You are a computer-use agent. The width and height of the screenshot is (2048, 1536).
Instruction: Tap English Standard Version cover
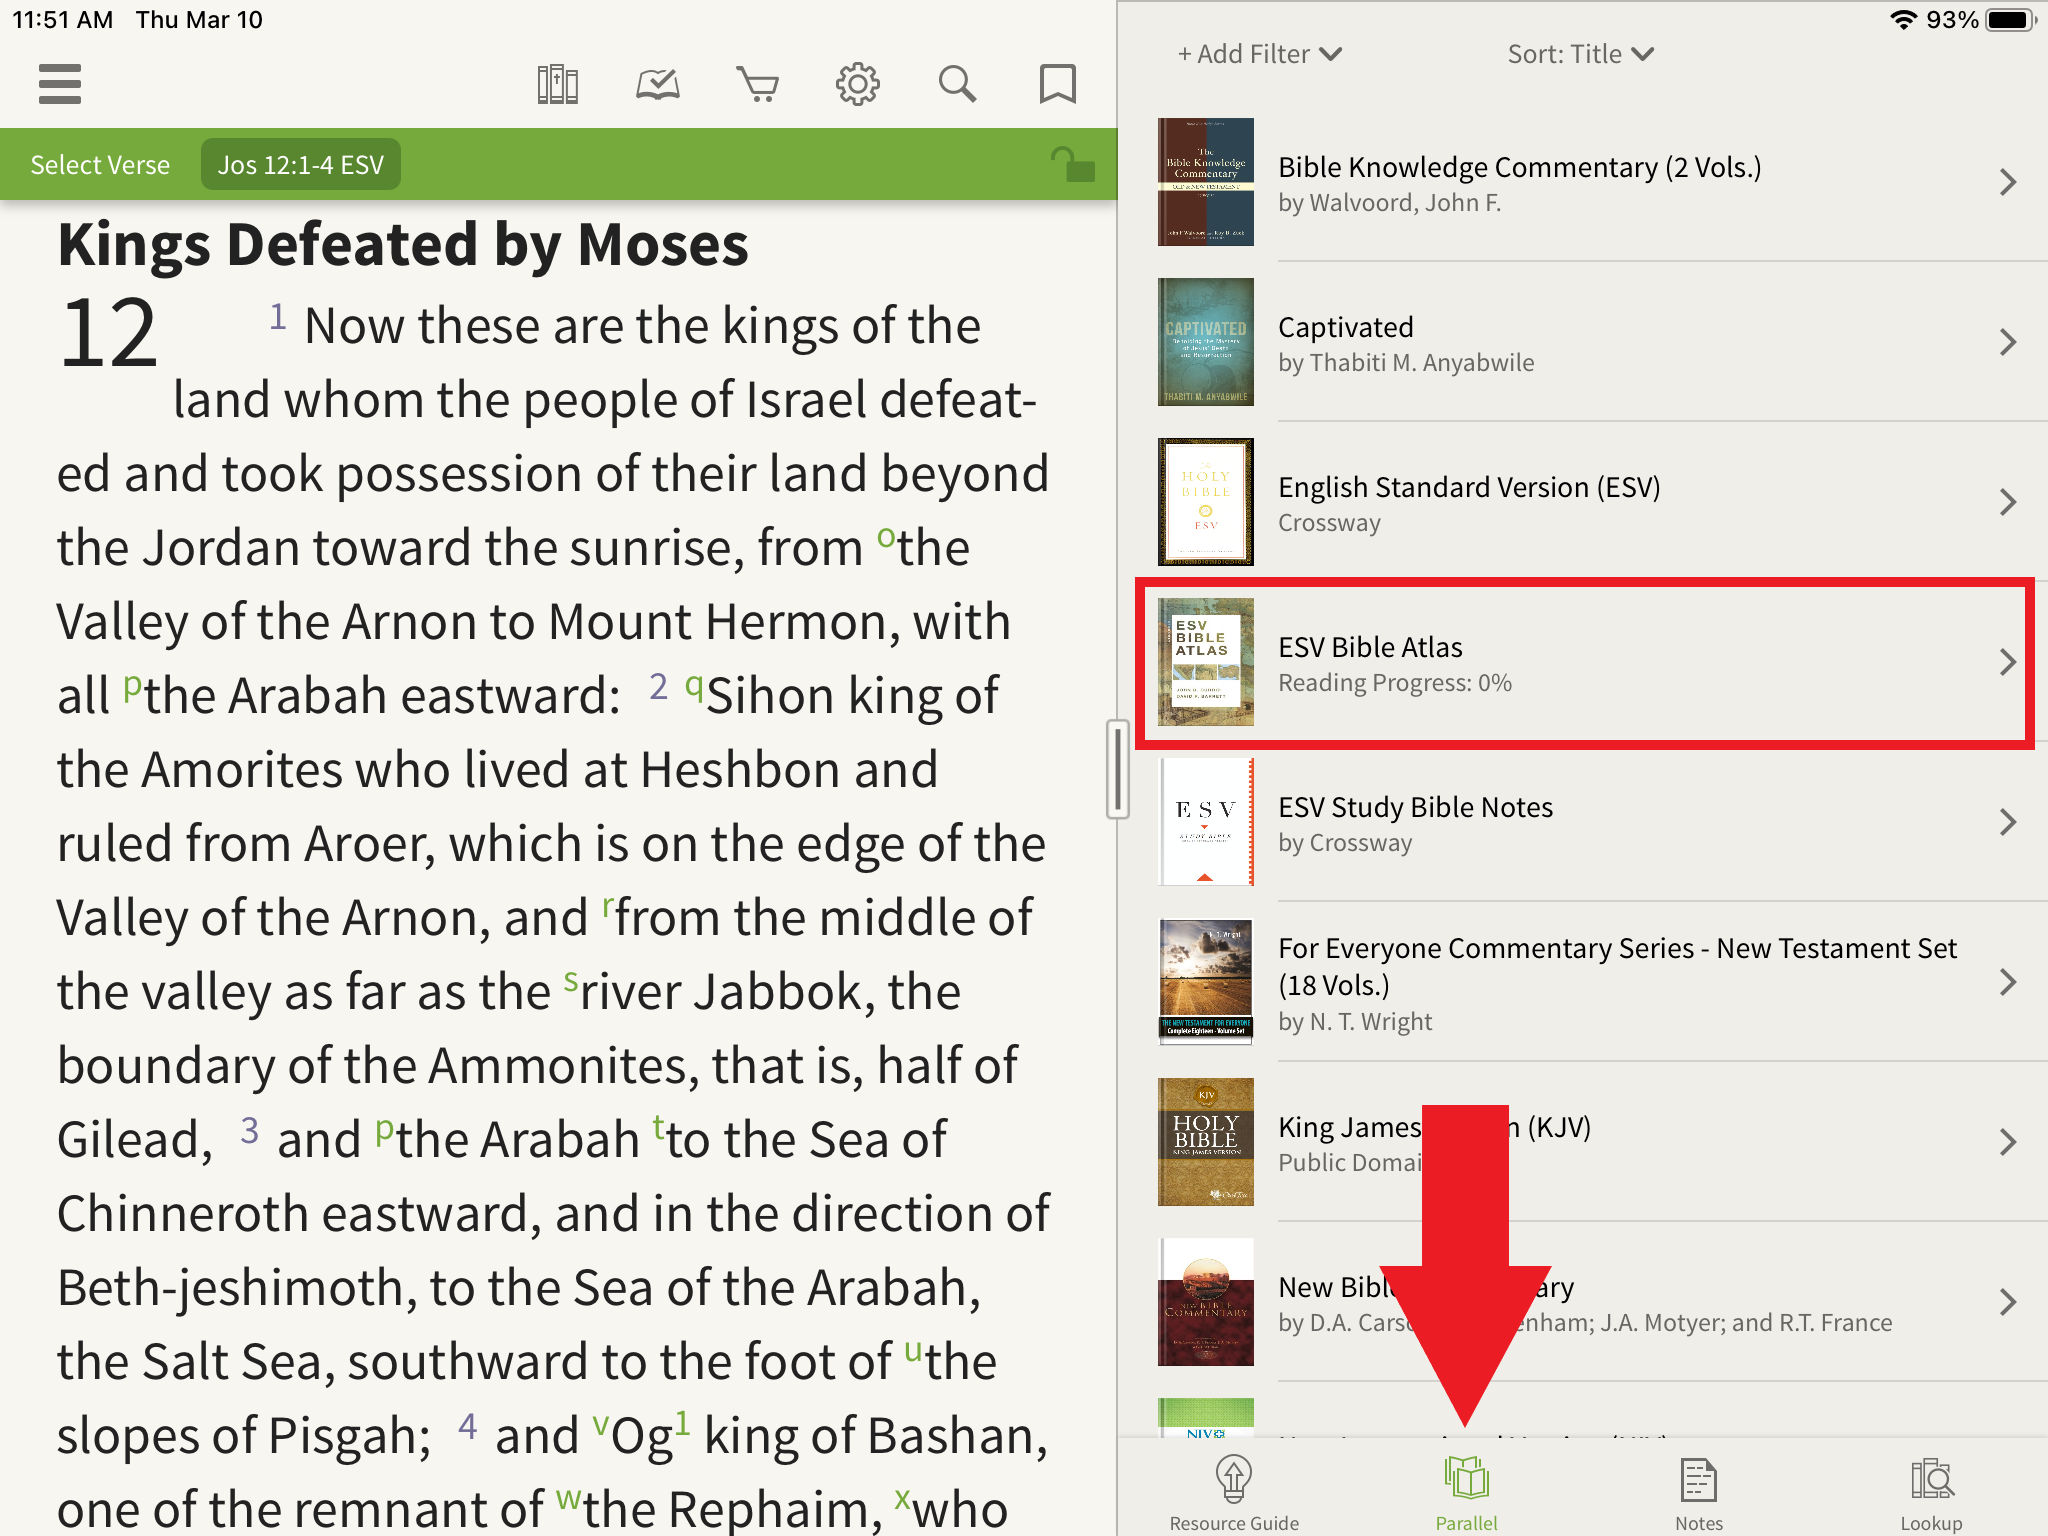click(1206, 502)
